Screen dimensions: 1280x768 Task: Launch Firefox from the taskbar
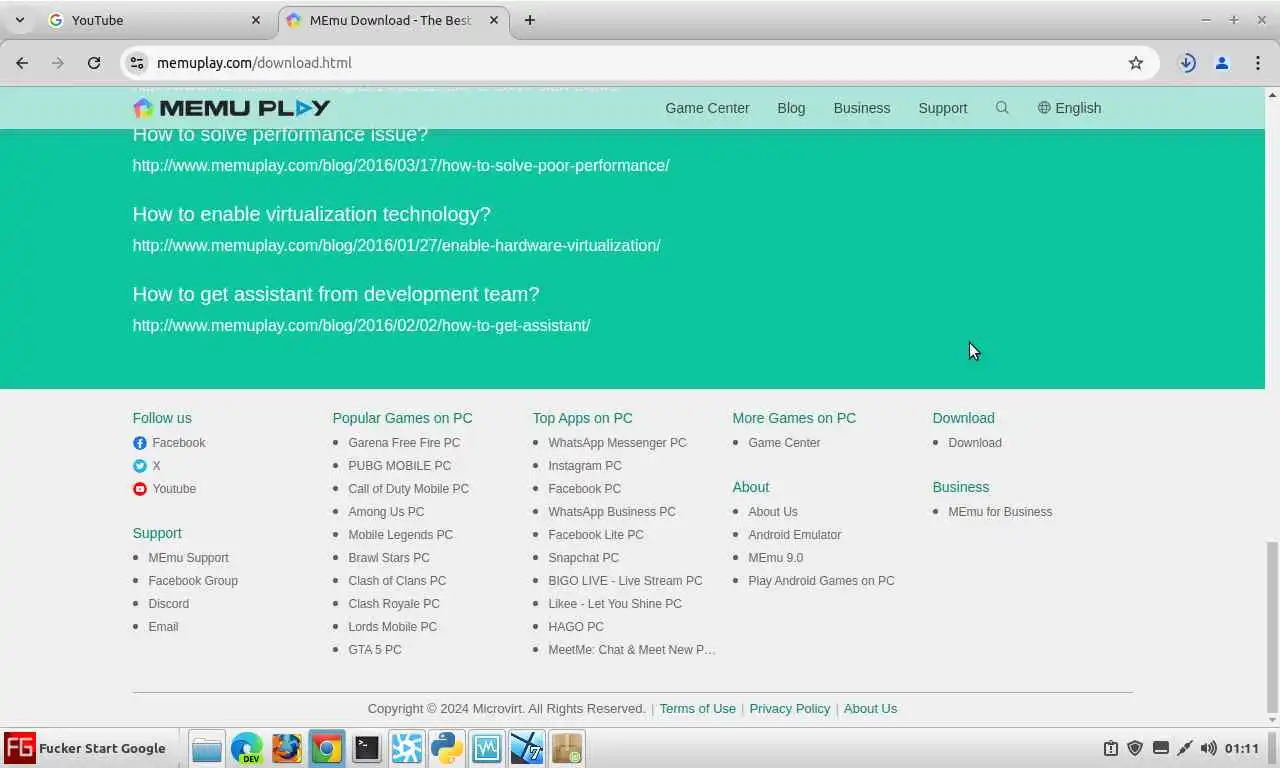pos(287,748)
